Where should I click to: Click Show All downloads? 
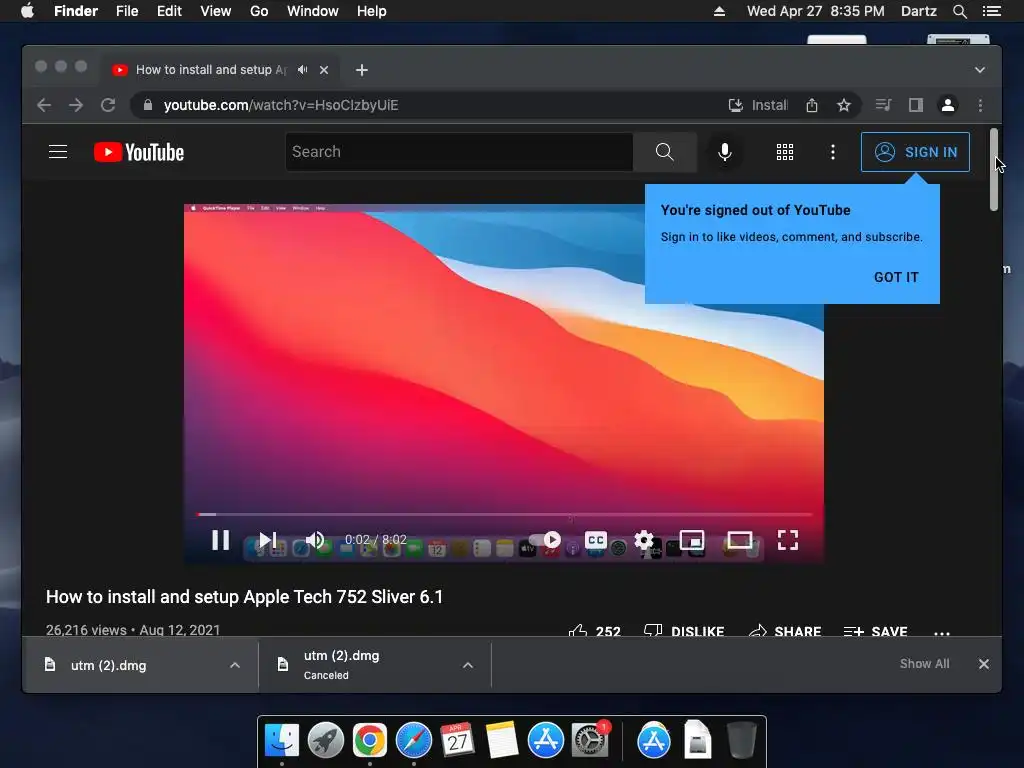tap(924, 664)
